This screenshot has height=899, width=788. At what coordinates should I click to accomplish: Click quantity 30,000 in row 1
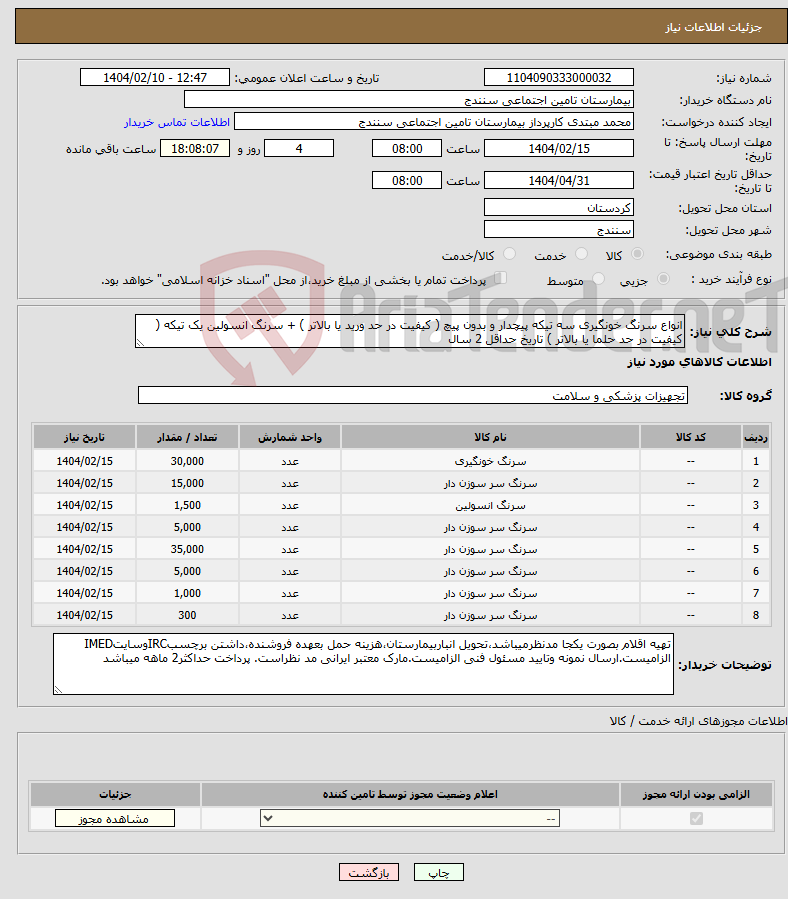tap(187, 461)
